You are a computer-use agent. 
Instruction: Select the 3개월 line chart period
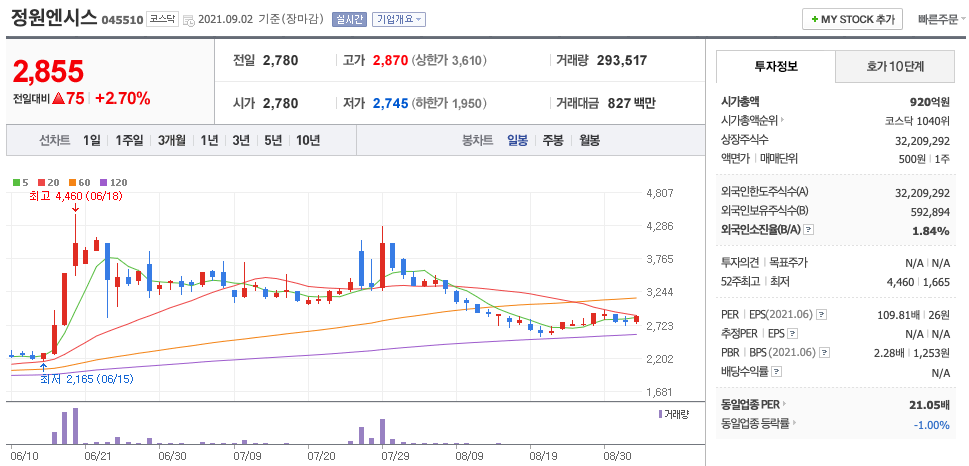tap(171, 140)
